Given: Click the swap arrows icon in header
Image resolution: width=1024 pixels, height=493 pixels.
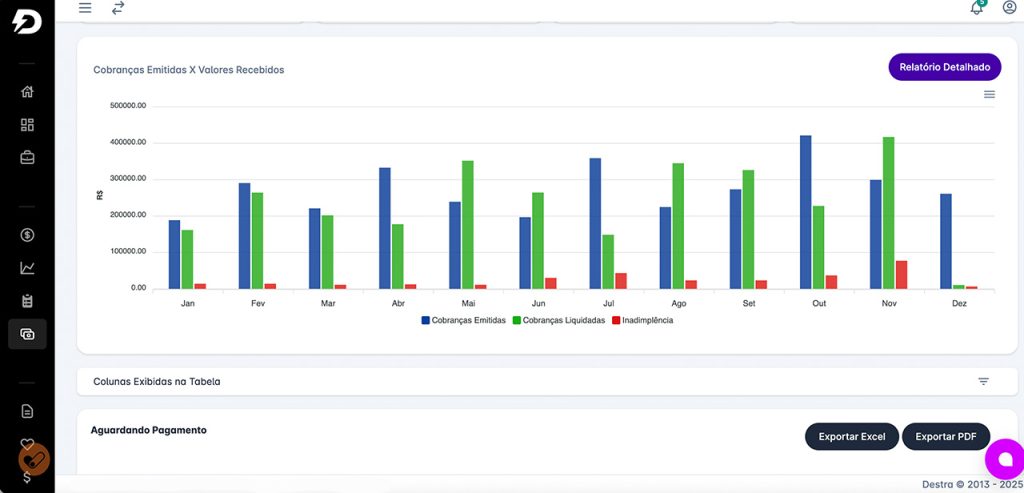Looking at the screenshot, I should (118, 8).
